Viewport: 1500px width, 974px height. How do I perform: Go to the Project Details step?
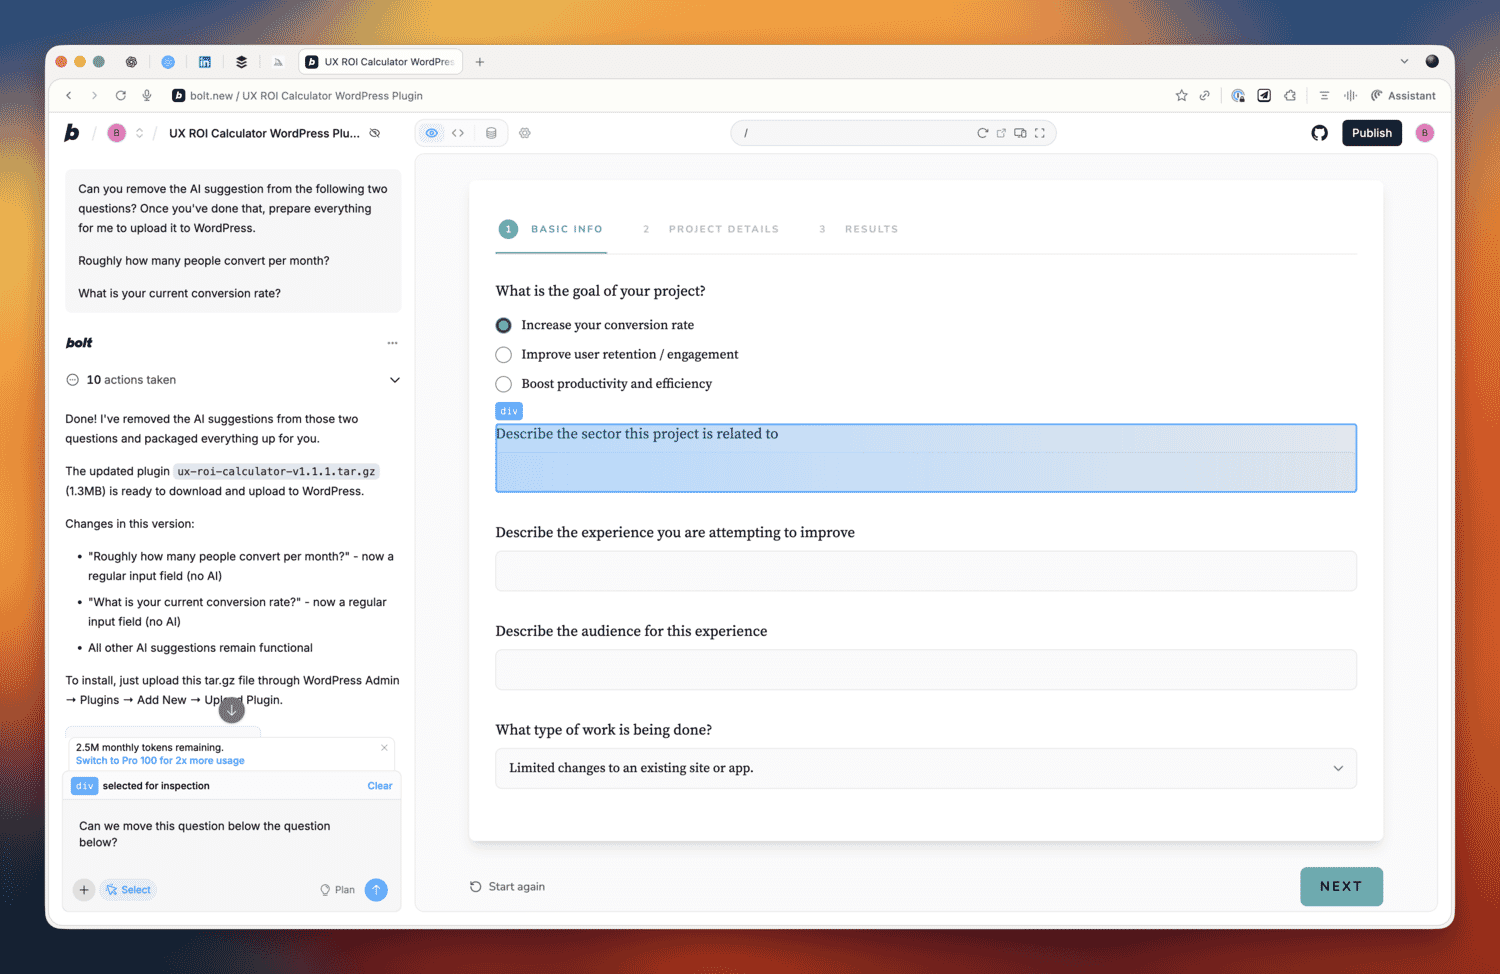click(711, 229)
